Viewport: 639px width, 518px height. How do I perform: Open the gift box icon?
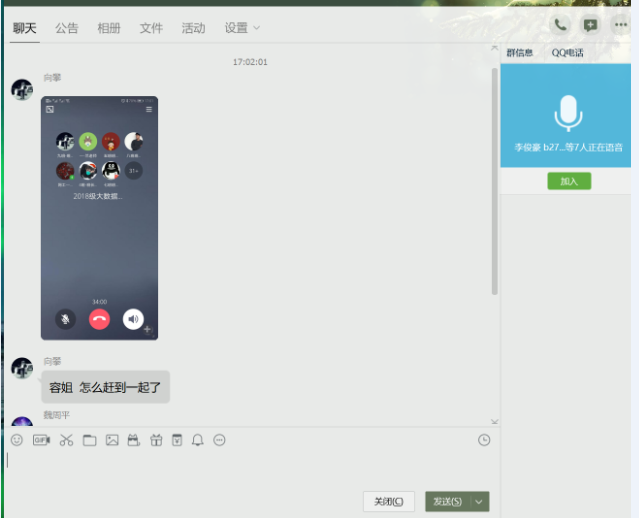(x=155, y=440)
